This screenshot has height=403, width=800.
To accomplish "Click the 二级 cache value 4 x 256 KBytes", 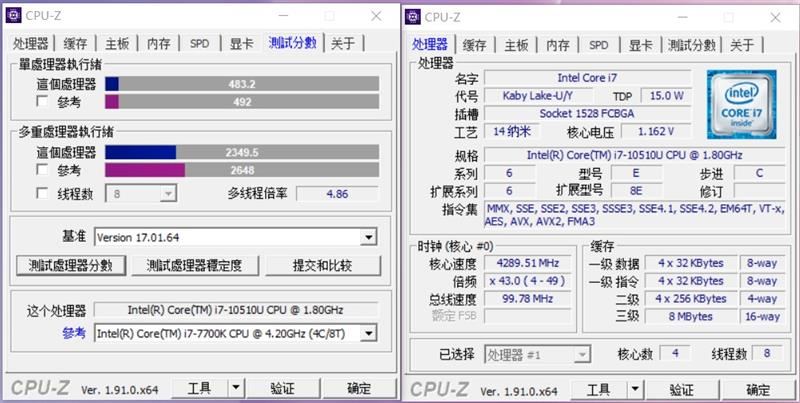I will pos(691,299).
